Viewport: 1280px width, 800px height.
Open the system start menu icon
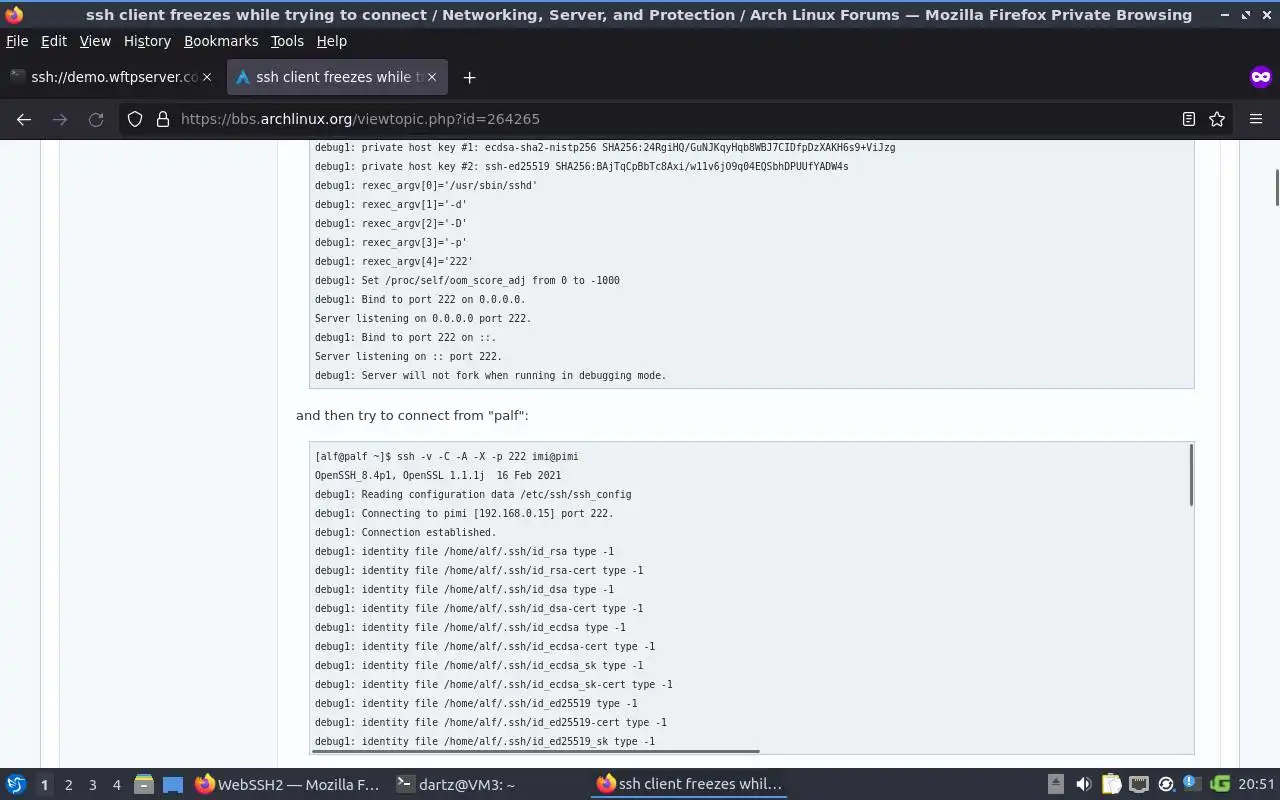16,785
